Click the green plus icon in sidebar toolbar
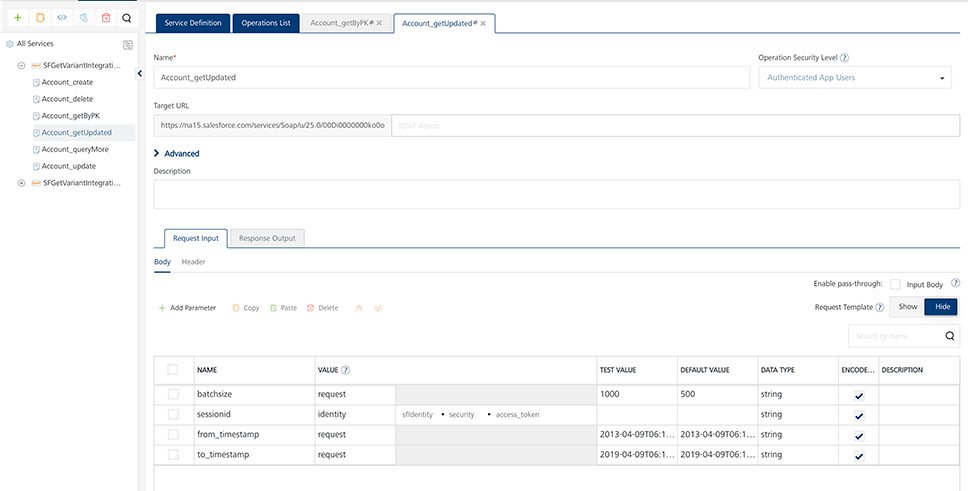Image resolution: width=968 pixels, height=491 pixels. click(17, 18)
